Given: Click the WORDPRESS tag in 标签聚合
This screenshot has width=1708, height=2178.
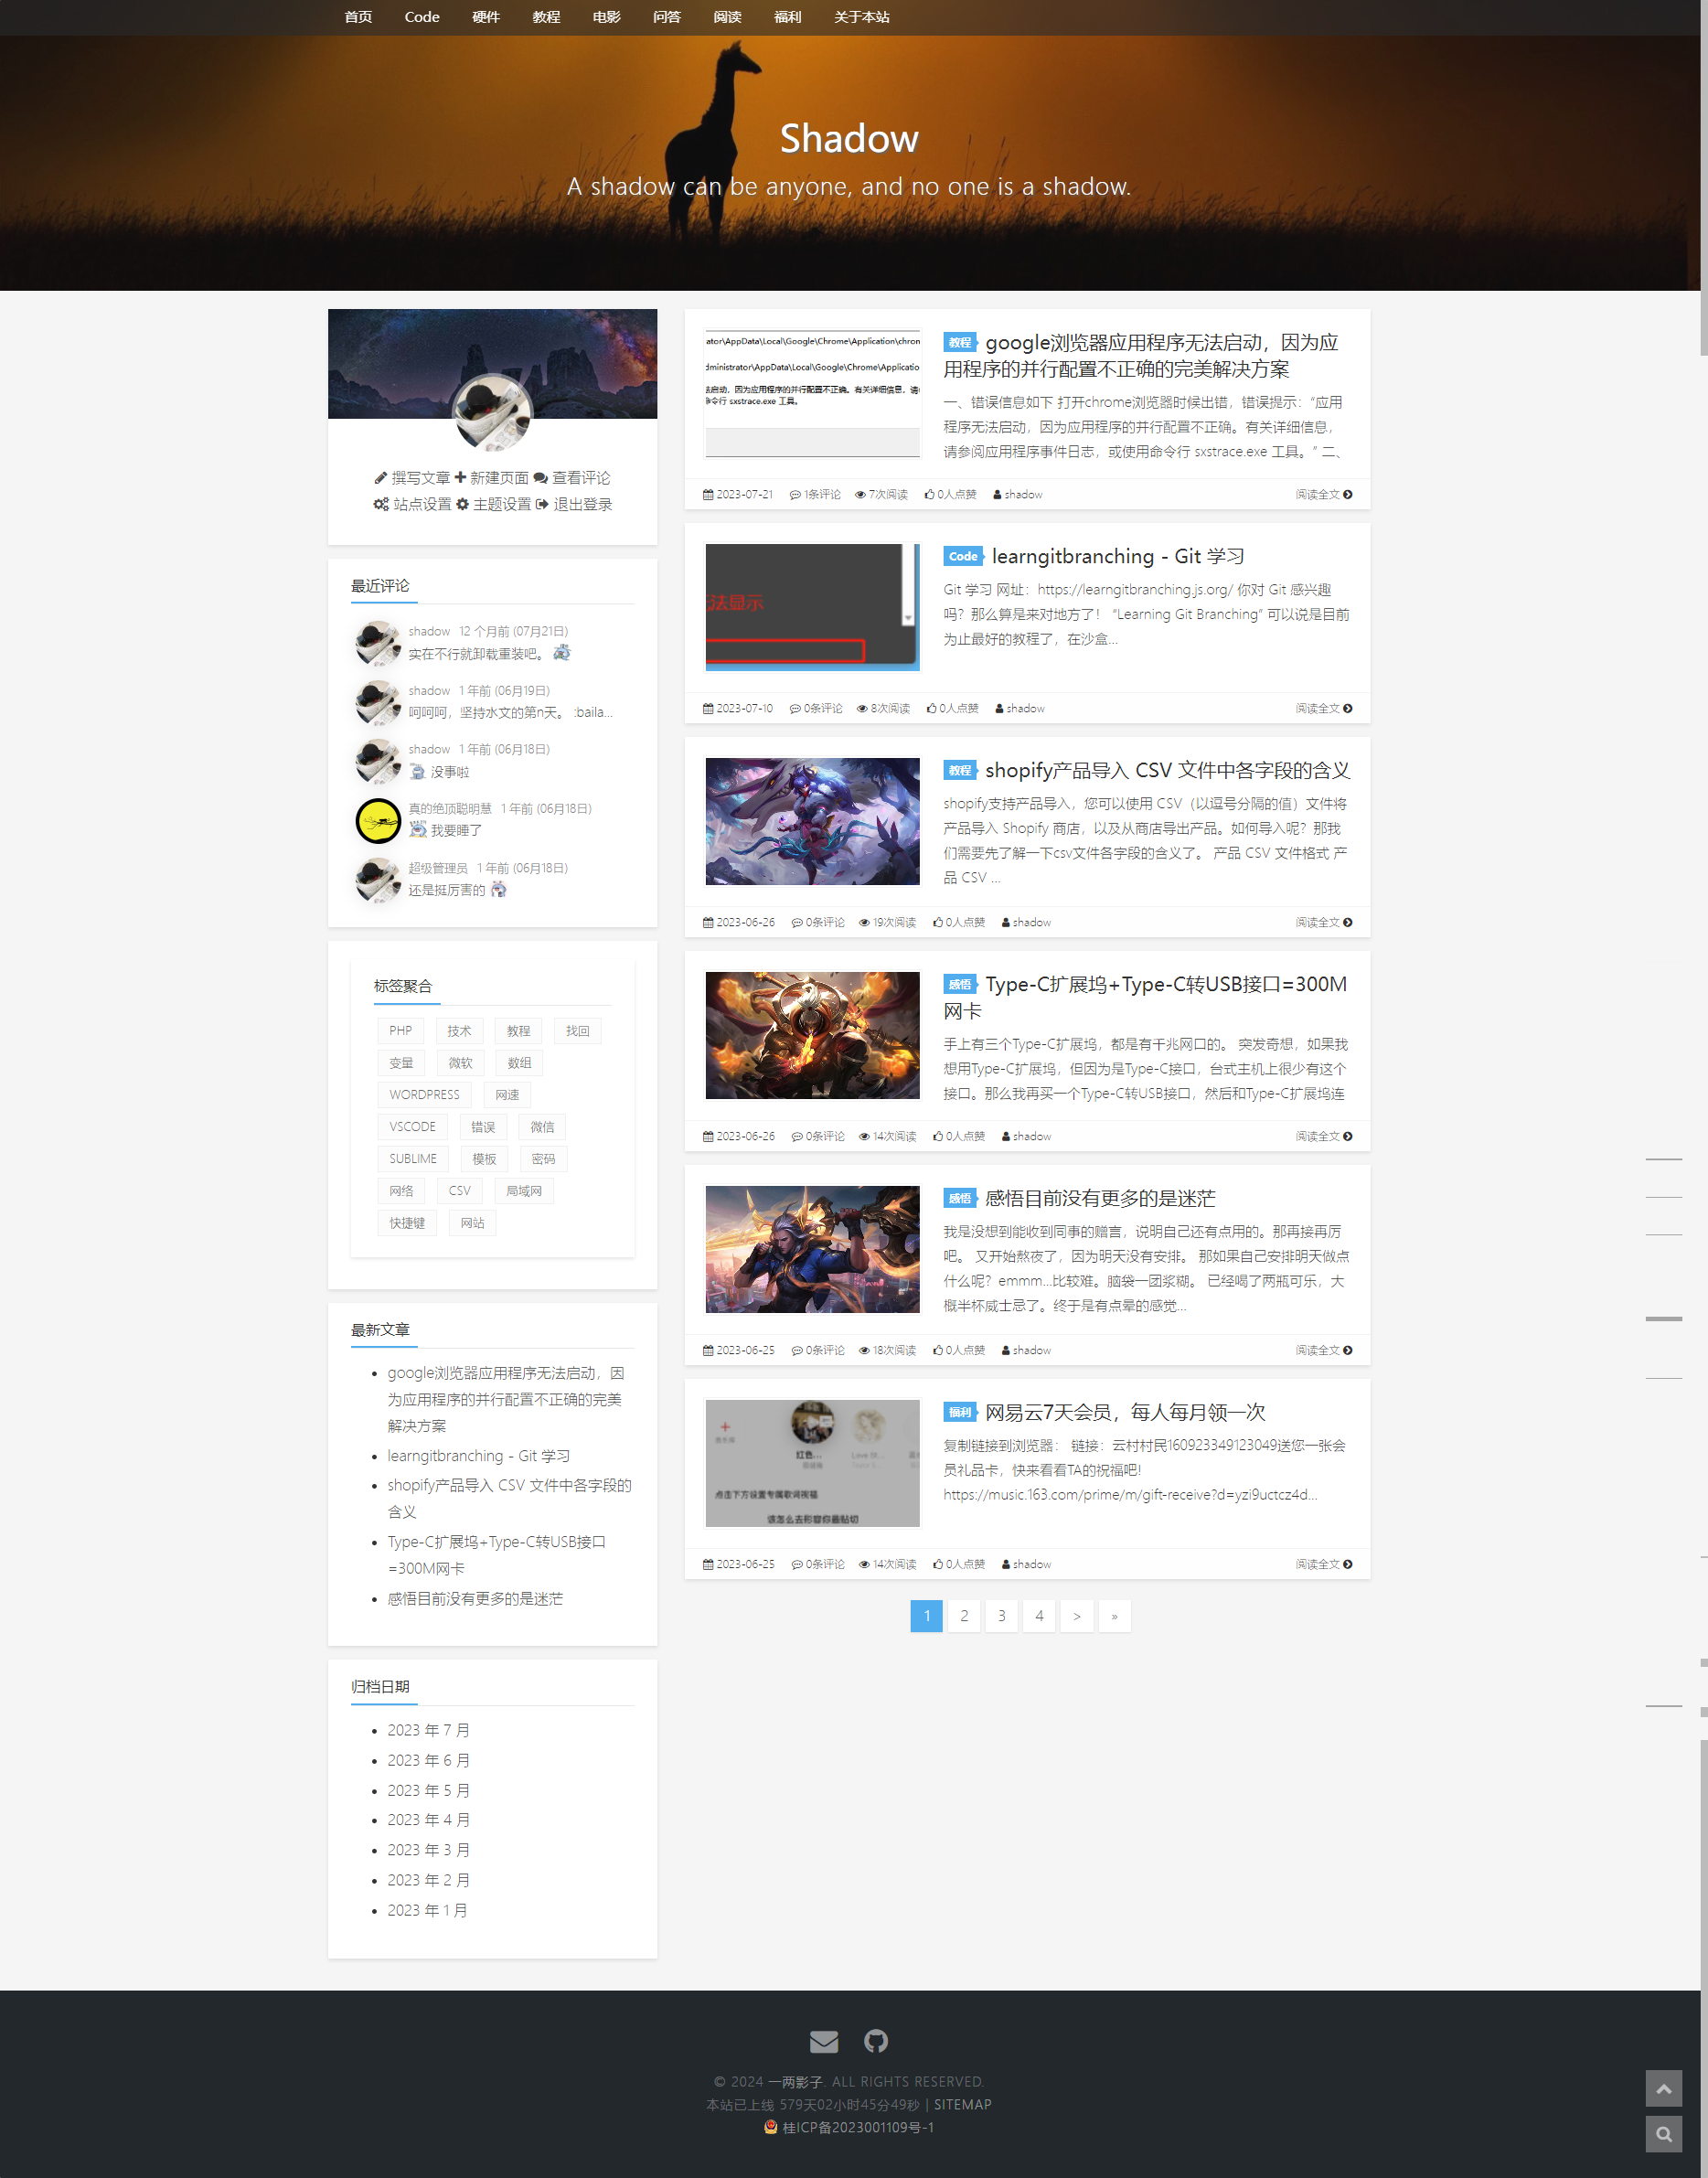Looking at the screenshot, I should click(424, 1095).
